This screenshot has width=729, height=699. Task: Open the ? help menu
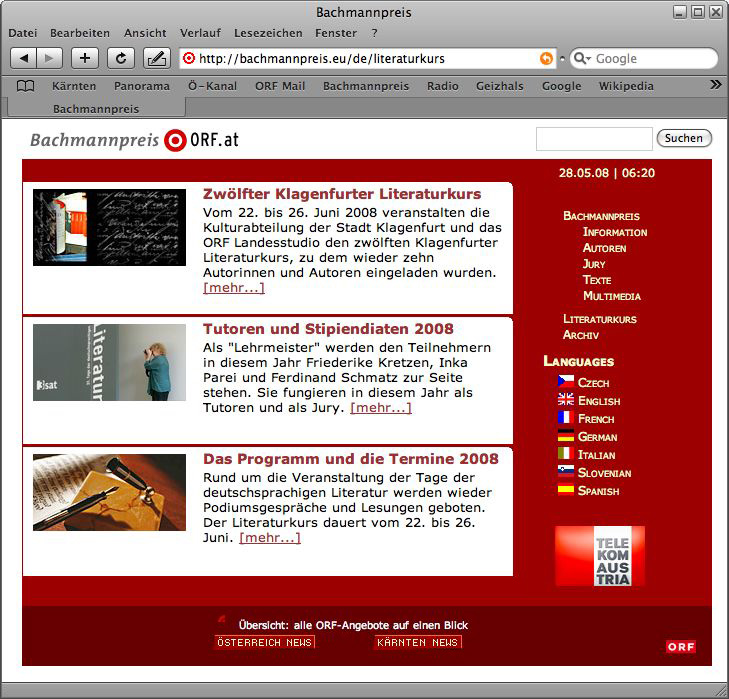tap(375, 33)
